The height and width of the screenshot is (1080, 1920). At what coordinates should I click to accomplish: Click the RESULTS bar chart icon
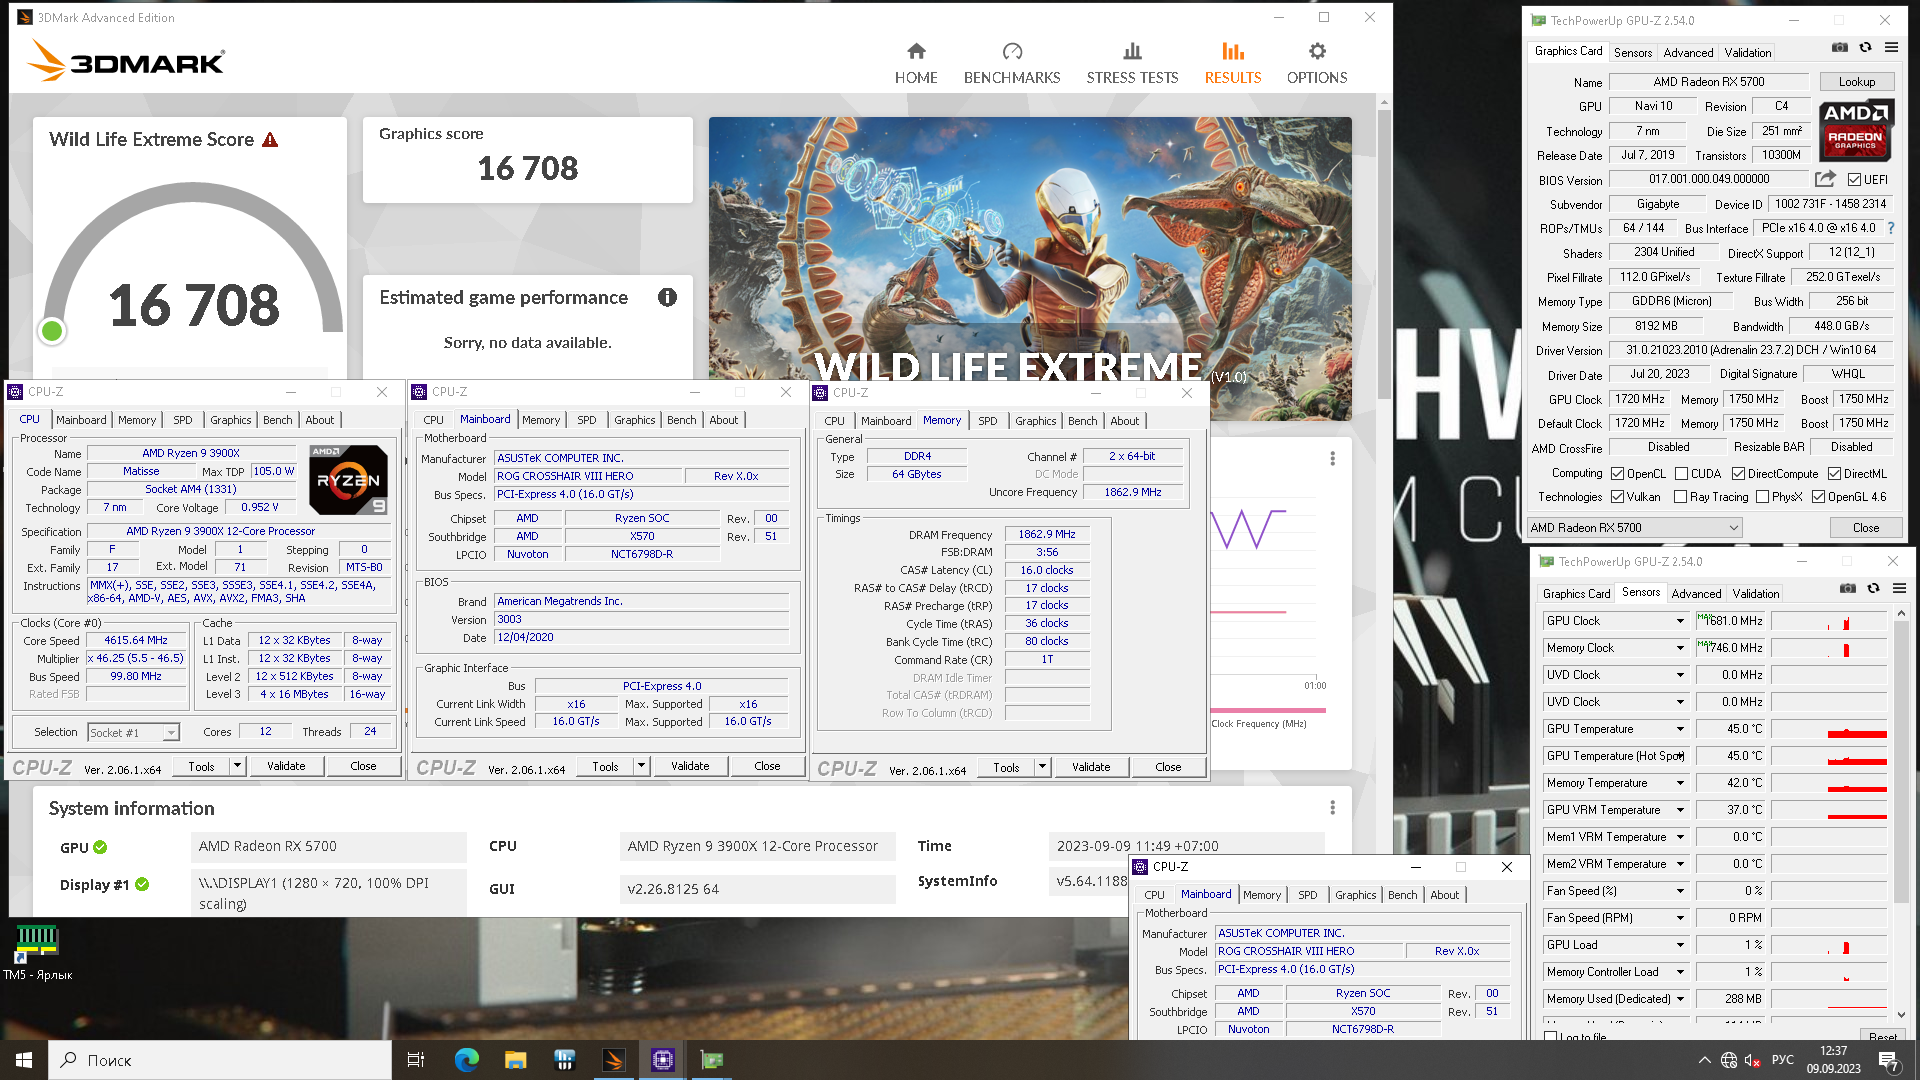(1232, 51)
